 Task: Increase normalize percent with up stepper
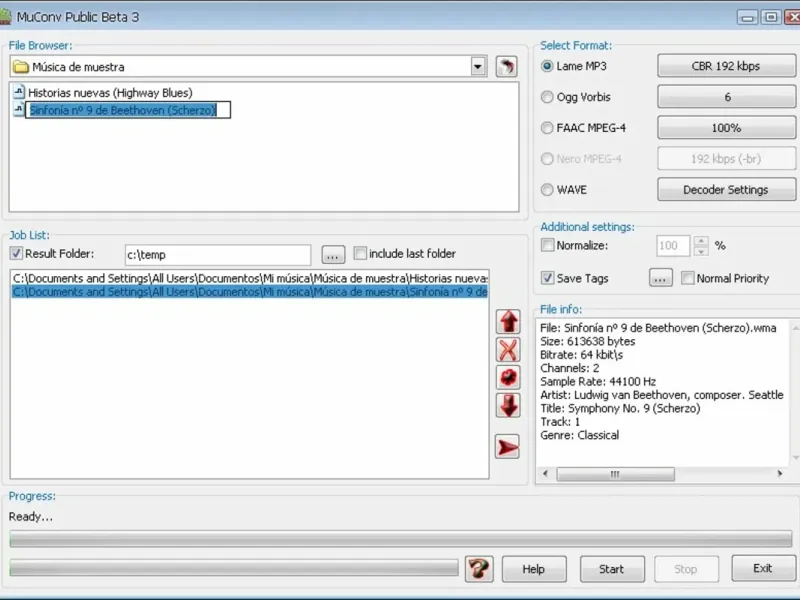click(701, 241)
